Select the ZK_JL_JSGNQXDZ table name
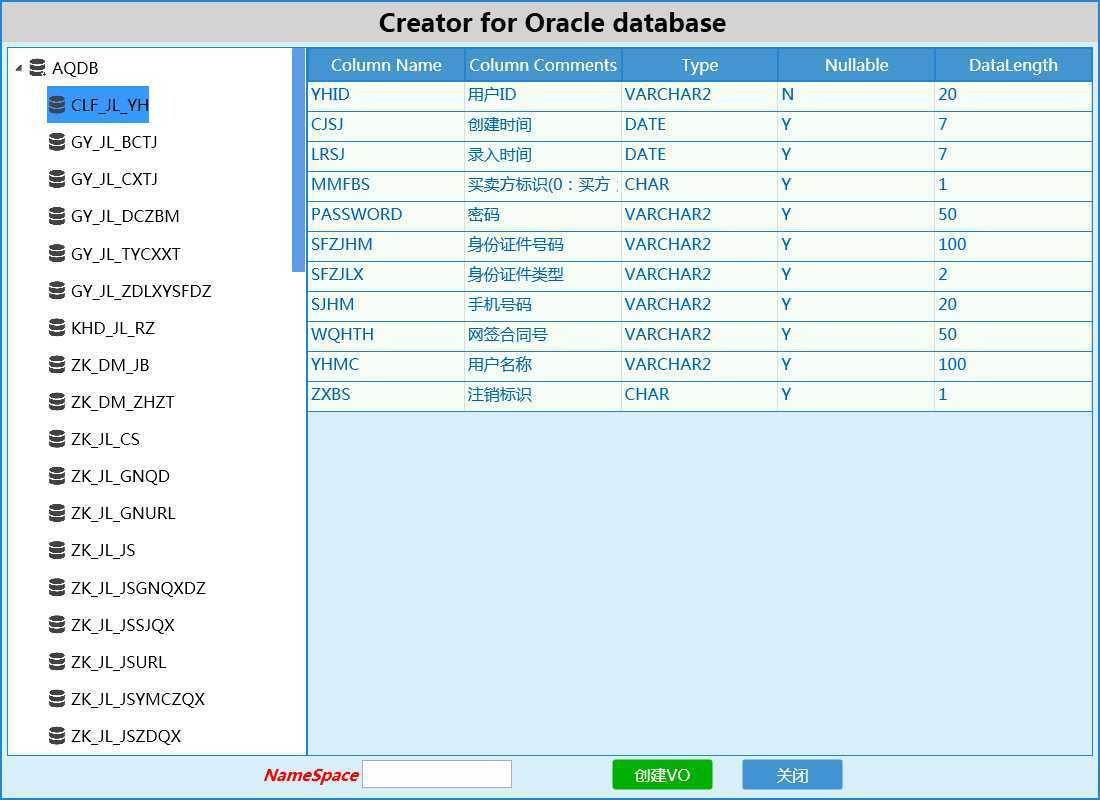1100x800 pixels. click(138, 587)
